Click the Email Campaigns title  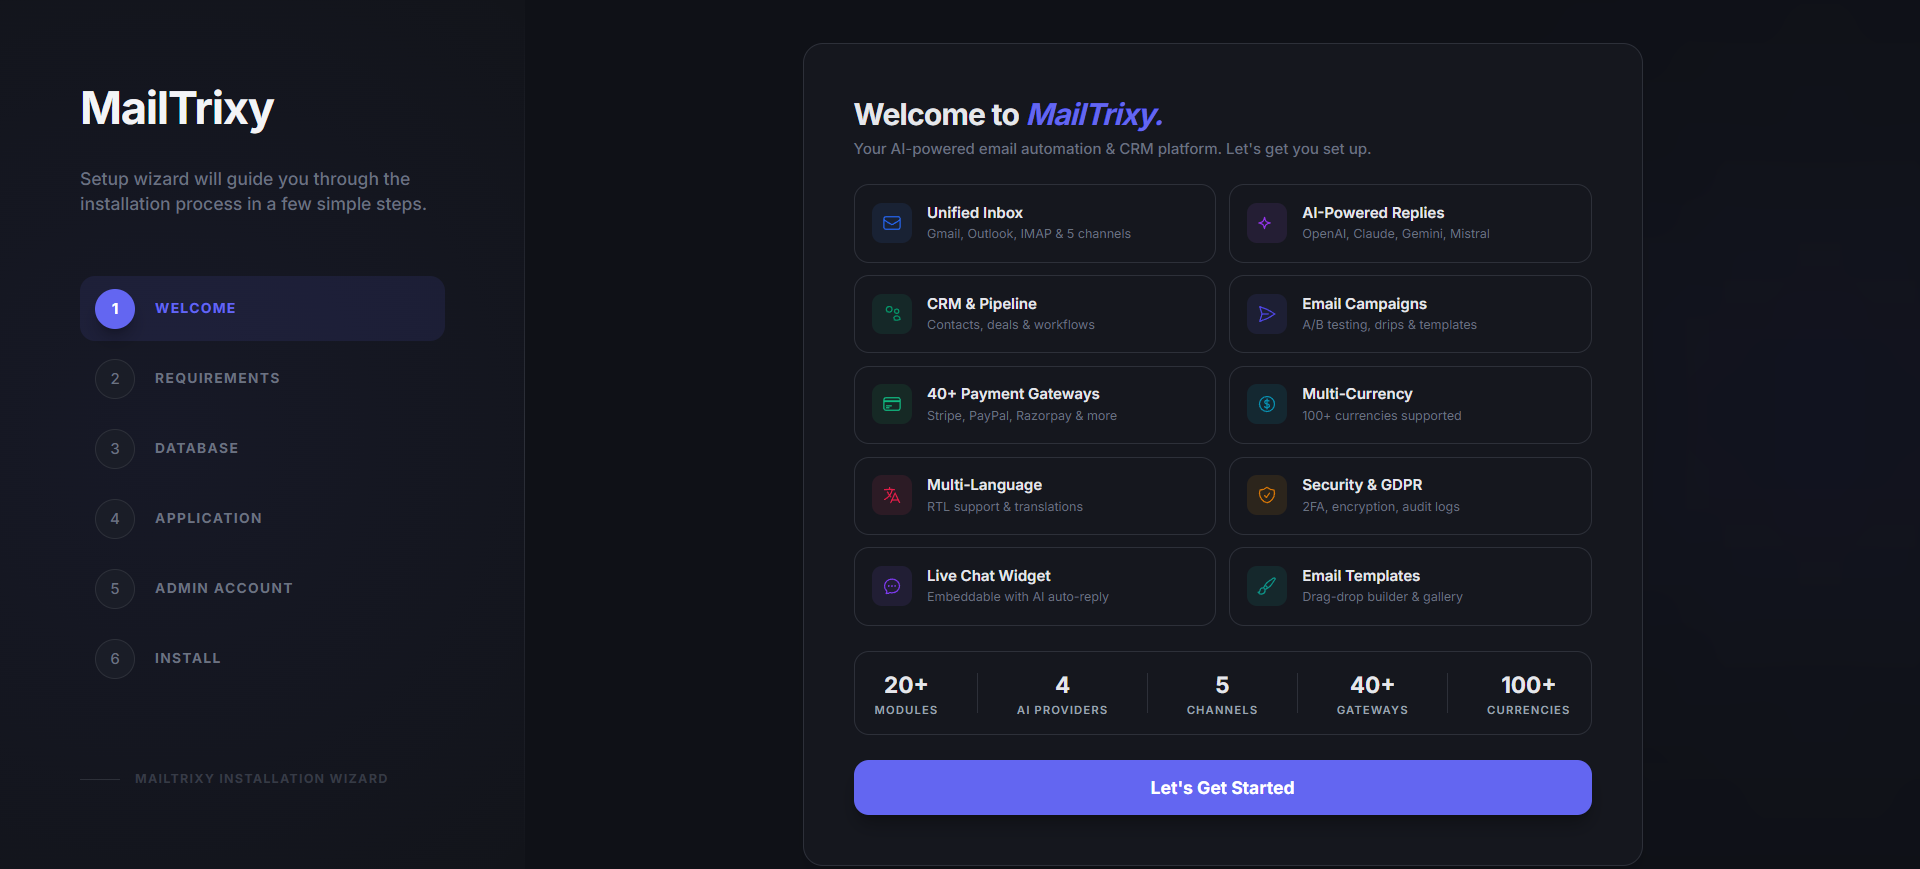coord(1364,304)
